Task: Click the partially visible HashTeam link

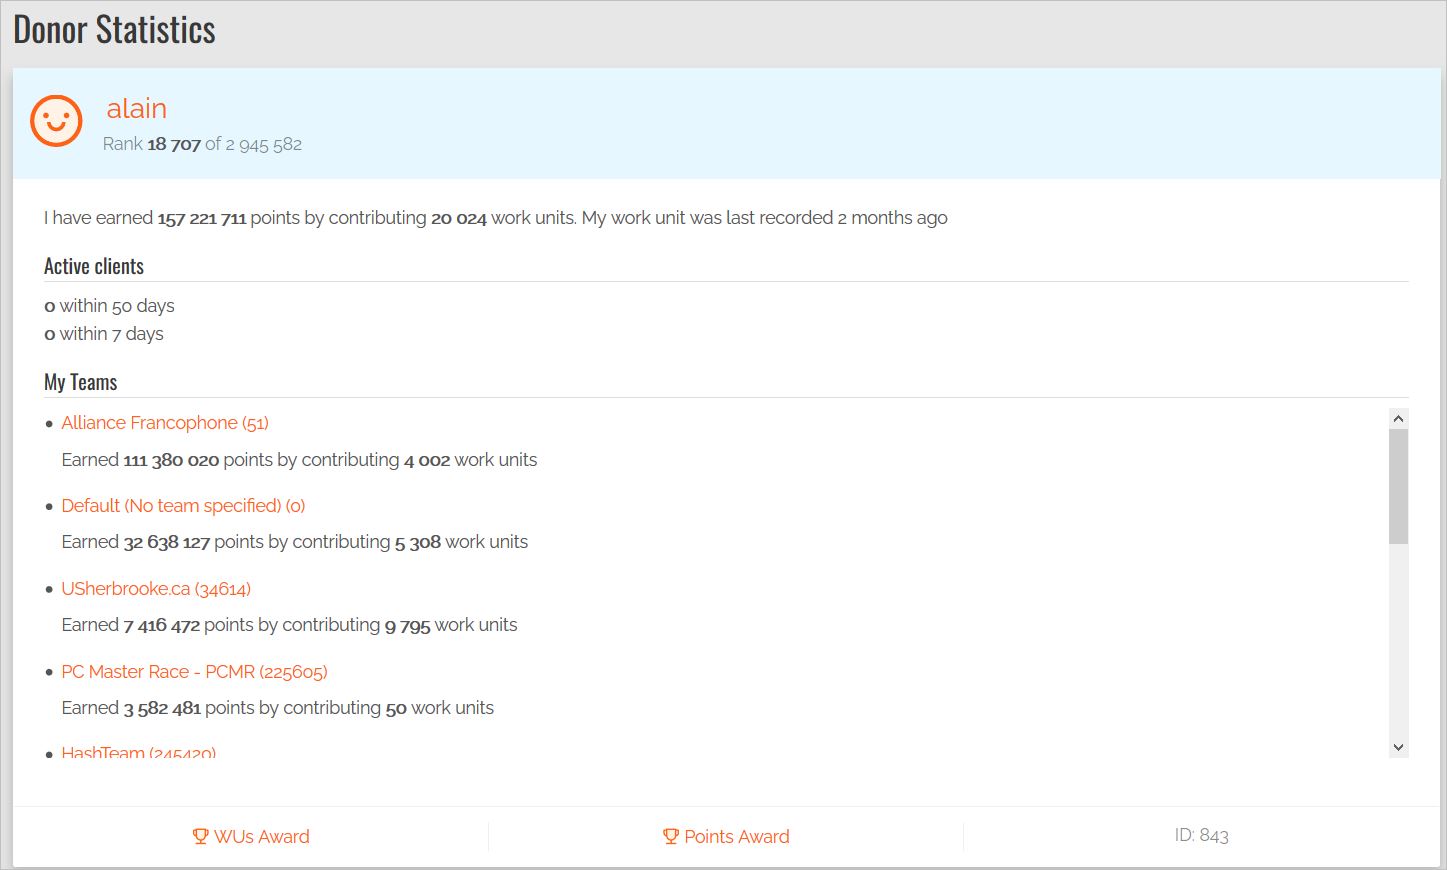Action: (138, 752)
